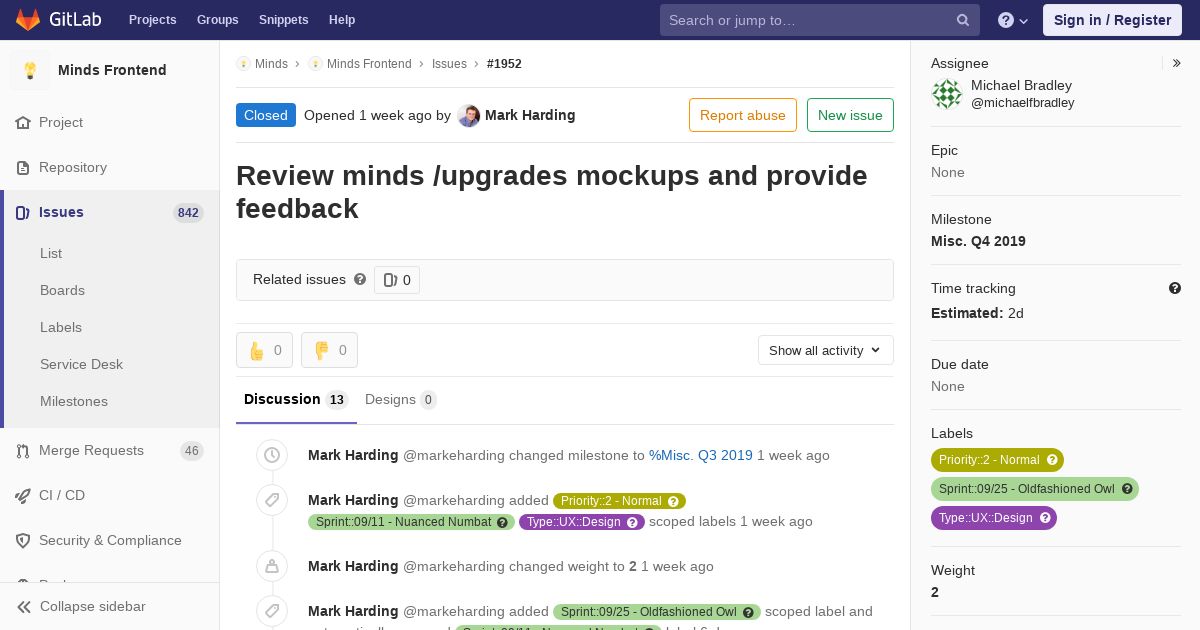
Task: Open the Help menu item
Action: [342, 20]
